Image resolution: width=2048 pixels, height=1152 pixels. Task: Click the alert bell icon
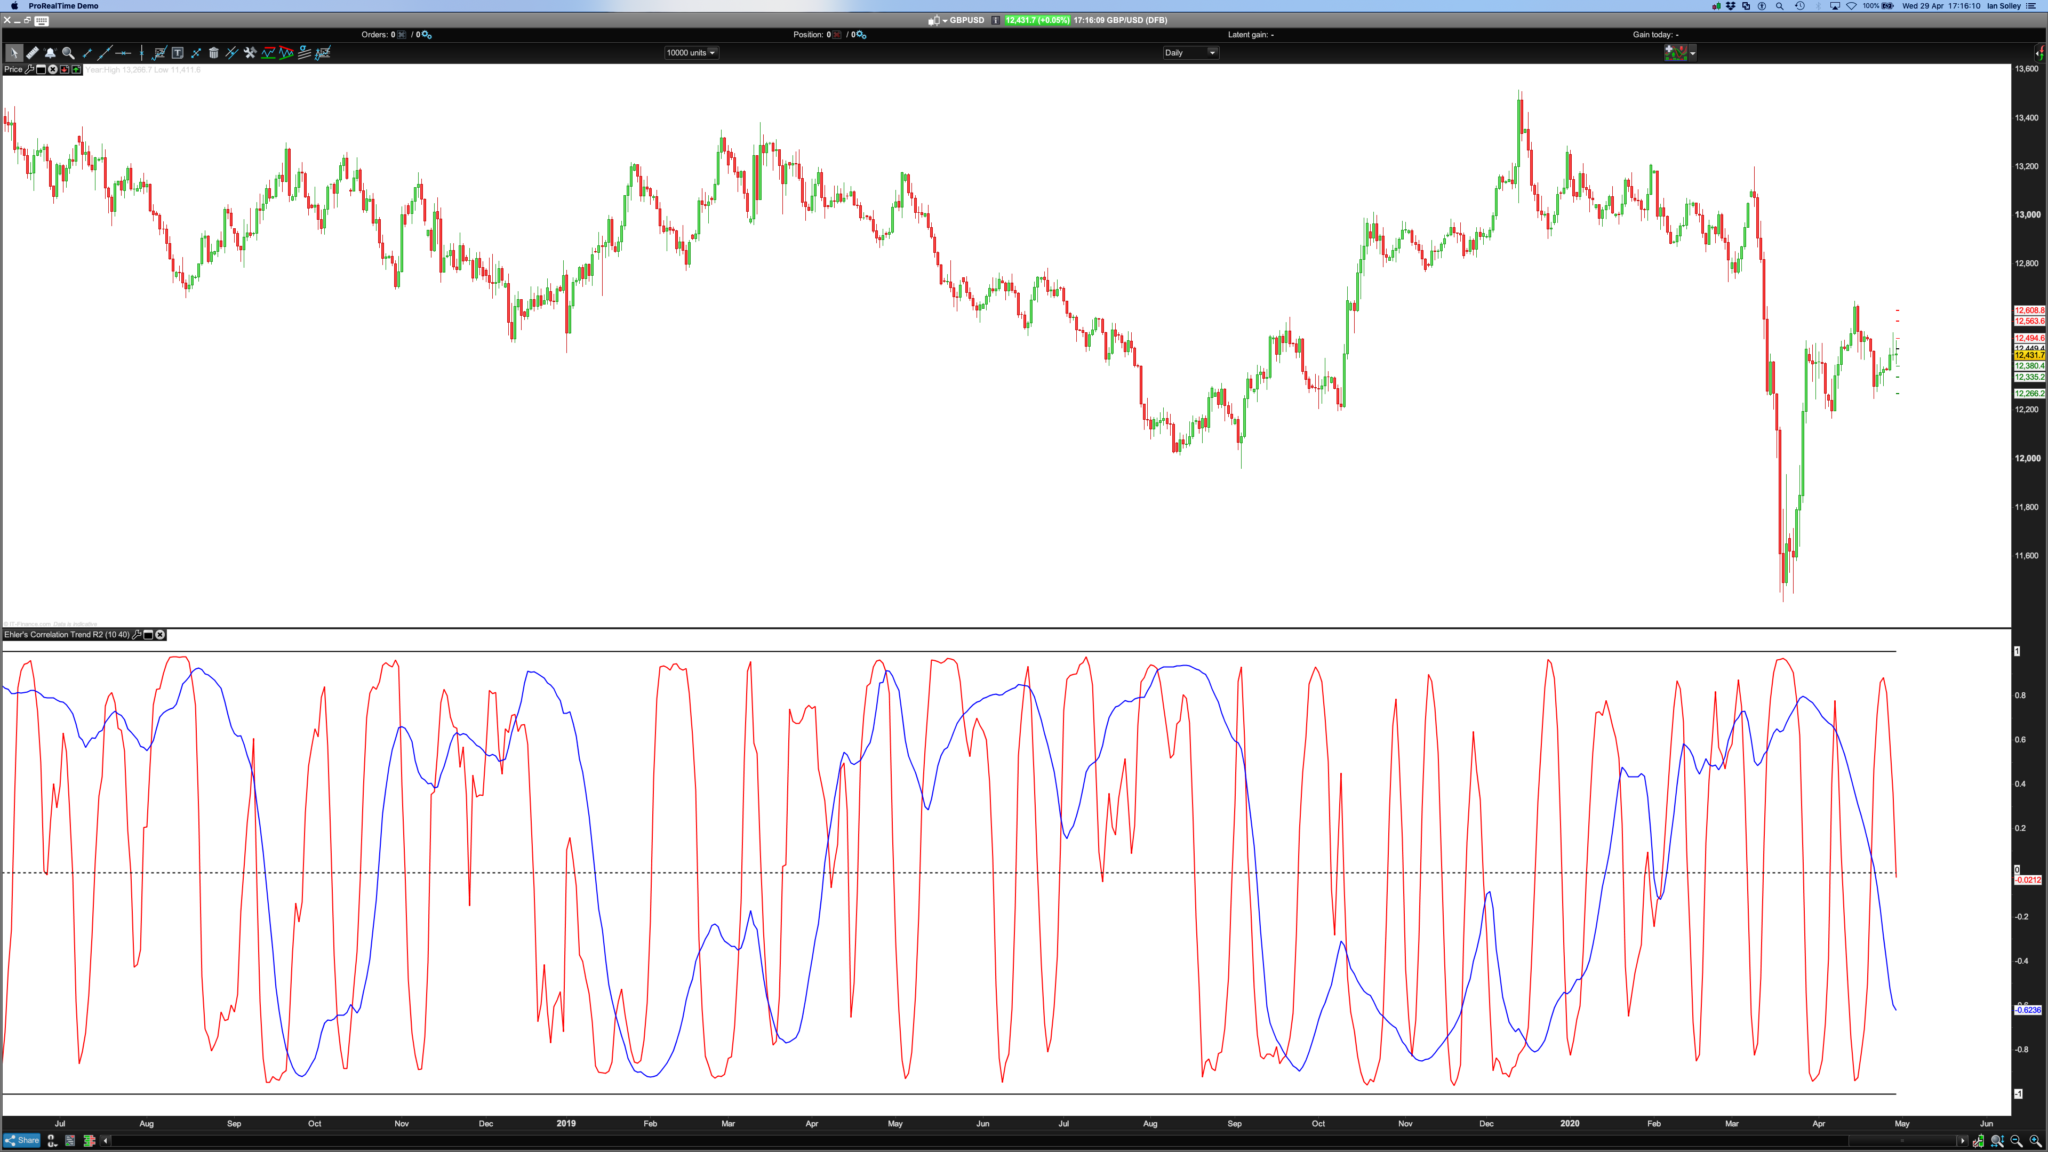[x=50, y=53]
